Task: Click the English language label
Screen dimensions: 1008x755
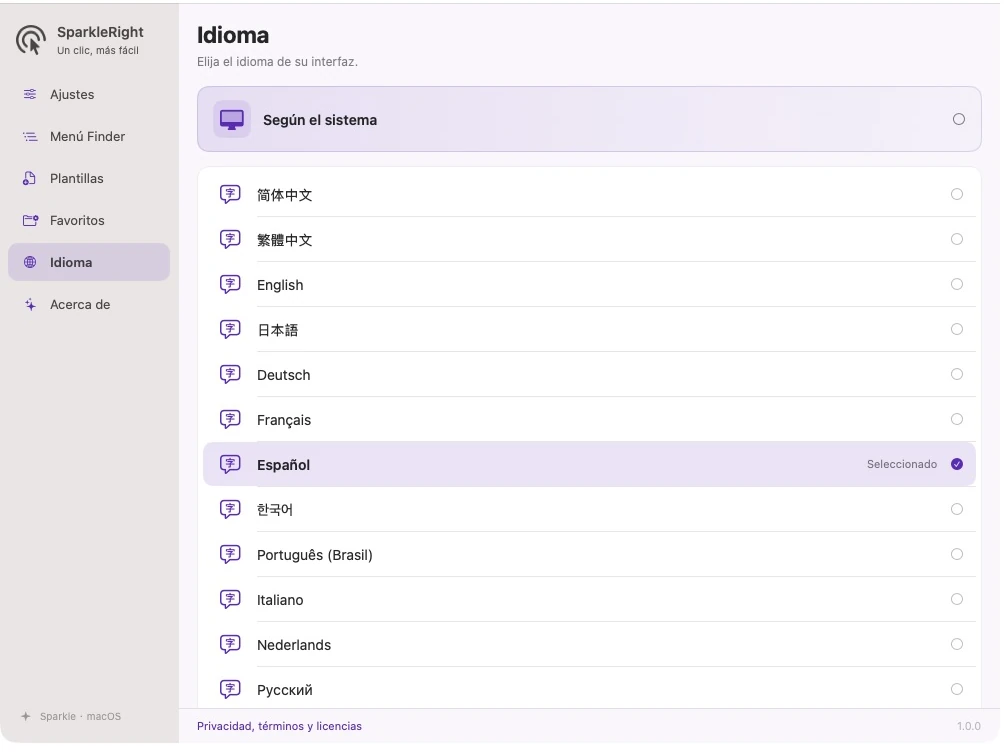Action: click(280, 285)
